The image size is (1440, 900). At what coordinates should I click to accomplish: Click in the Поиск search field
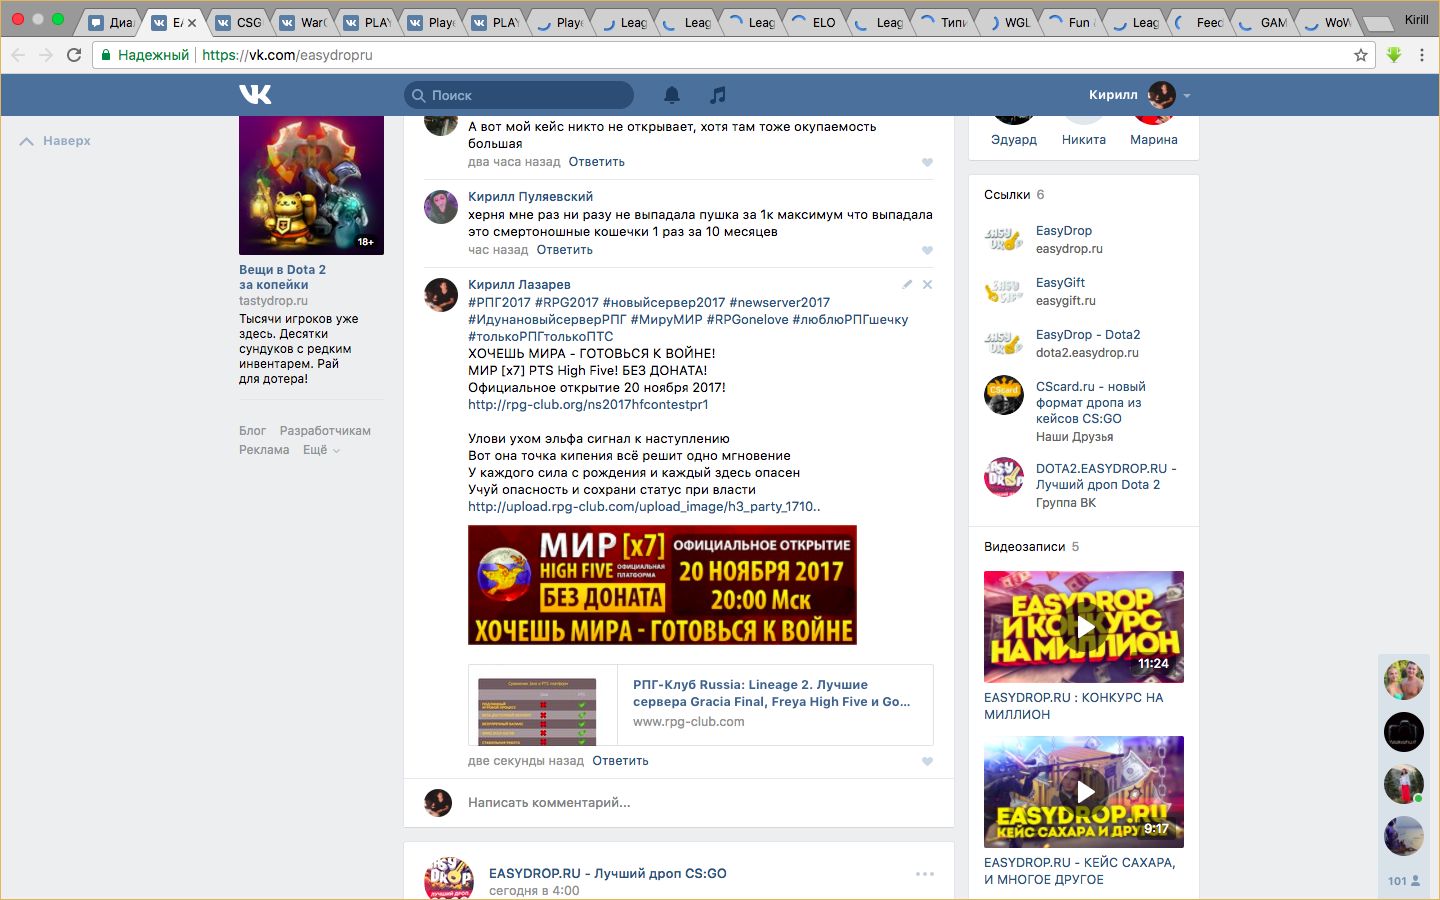519,95
